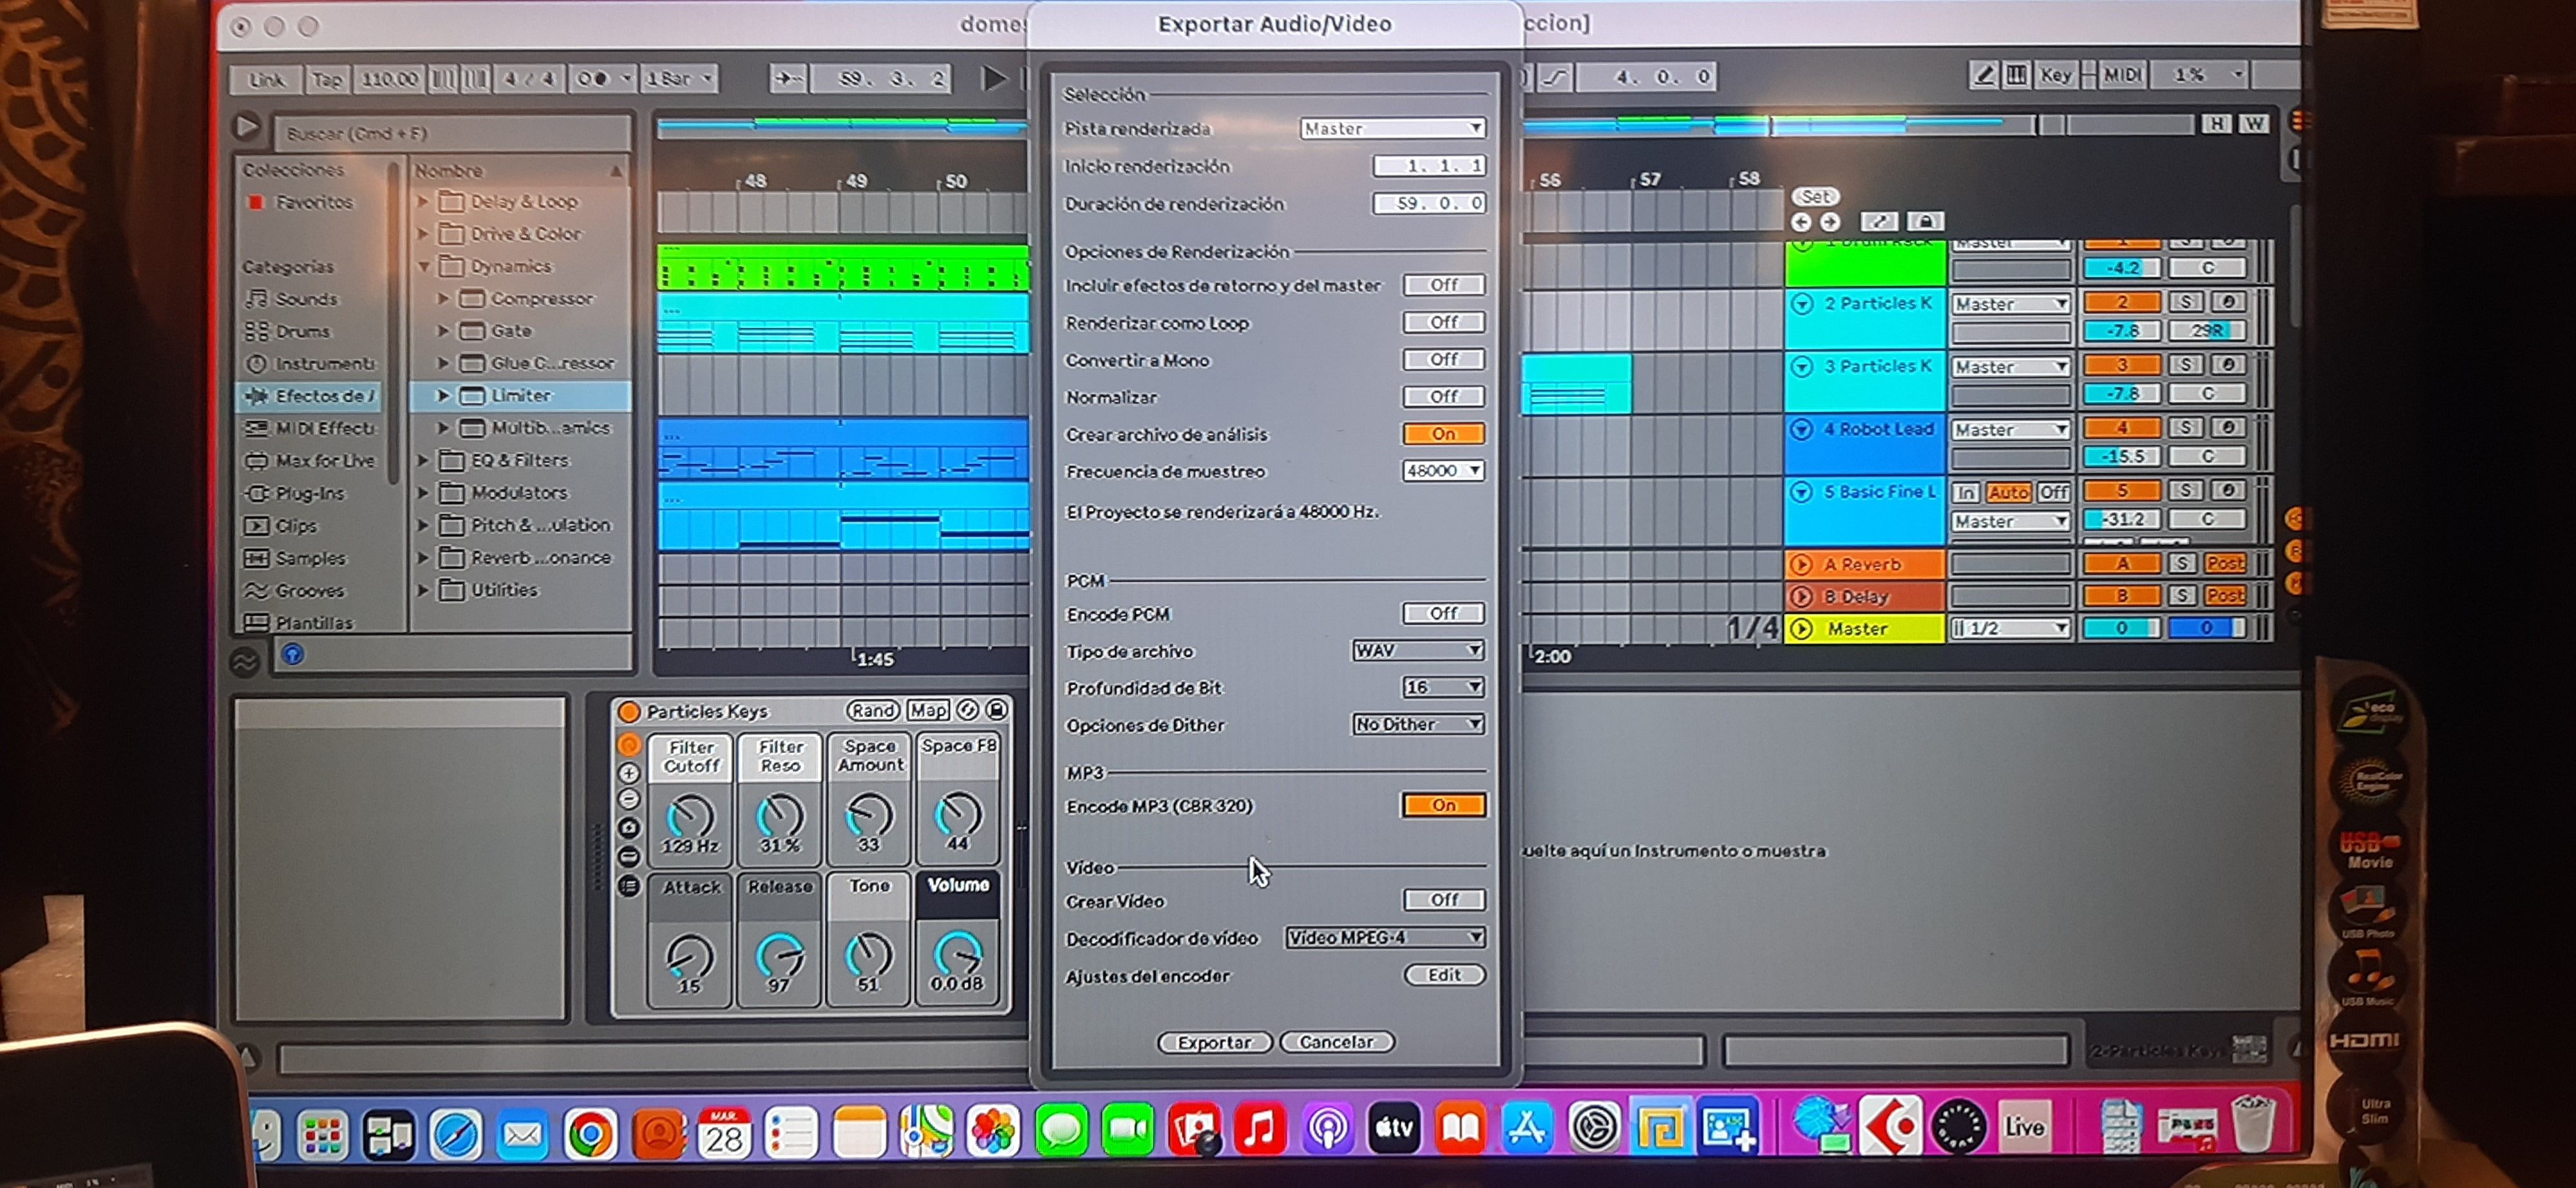The image size is (2576, 1188).
Task: Toggle Incluir efectos de retorno y del master
Action: (x=1443, y=285)
